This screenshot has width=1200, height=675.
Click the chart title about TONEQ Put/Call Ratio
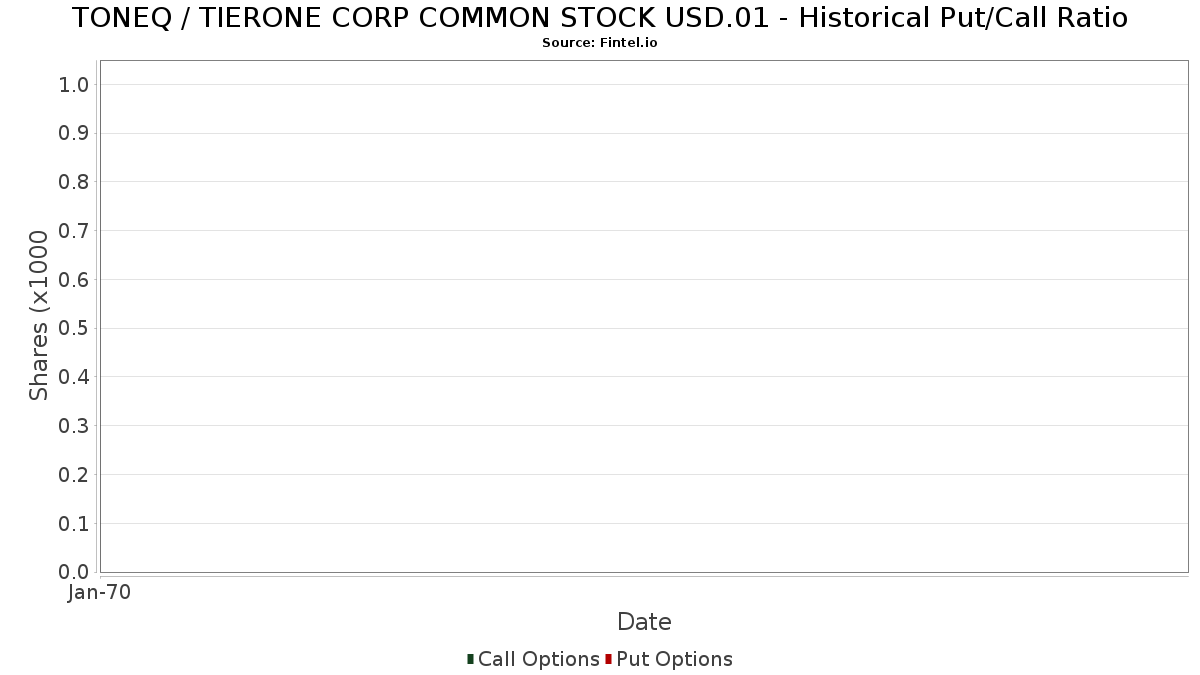click(x=600, y=18)
